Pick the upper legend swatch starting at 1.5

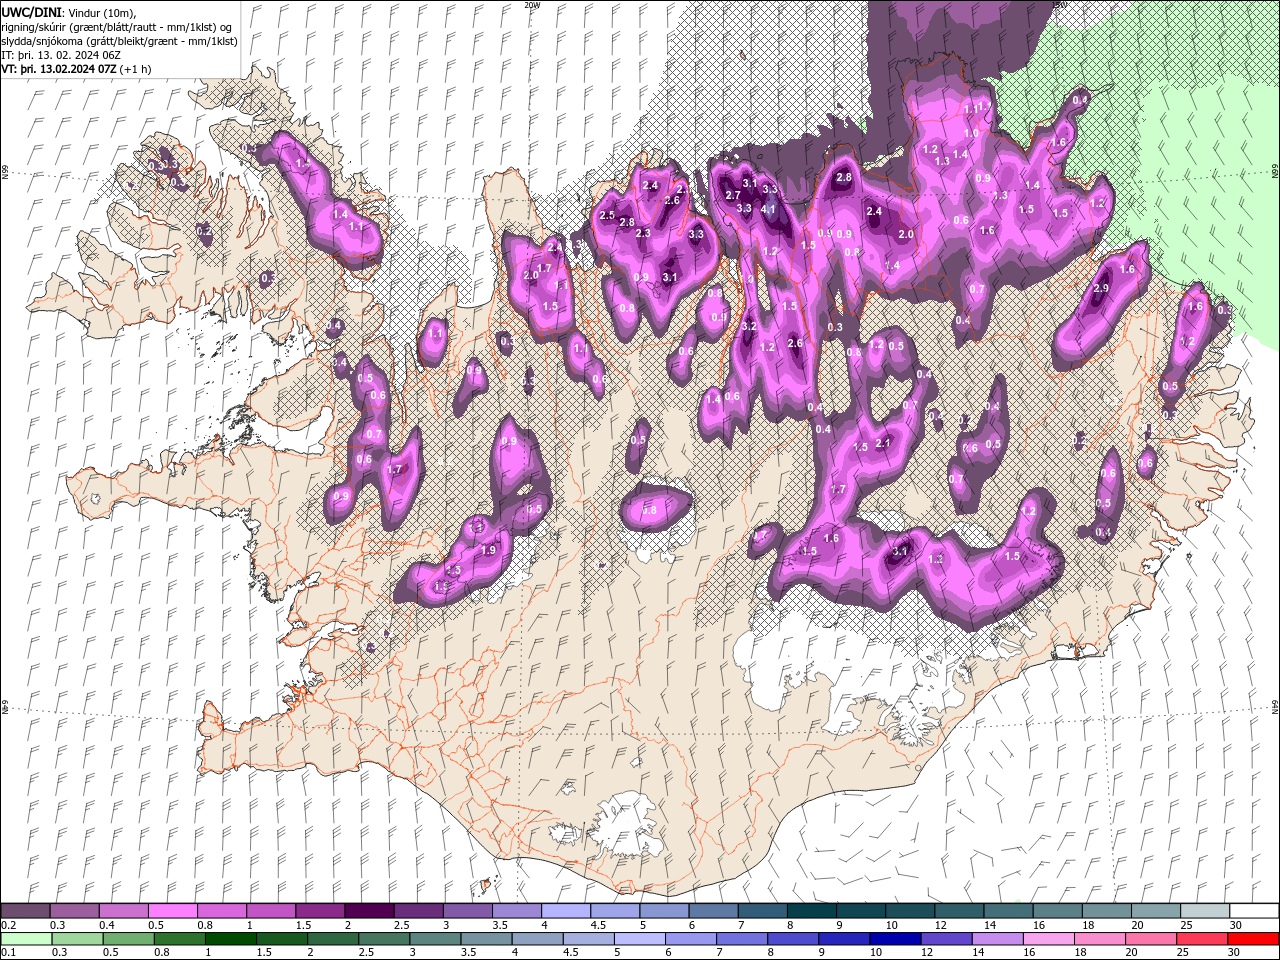[320, 911]
